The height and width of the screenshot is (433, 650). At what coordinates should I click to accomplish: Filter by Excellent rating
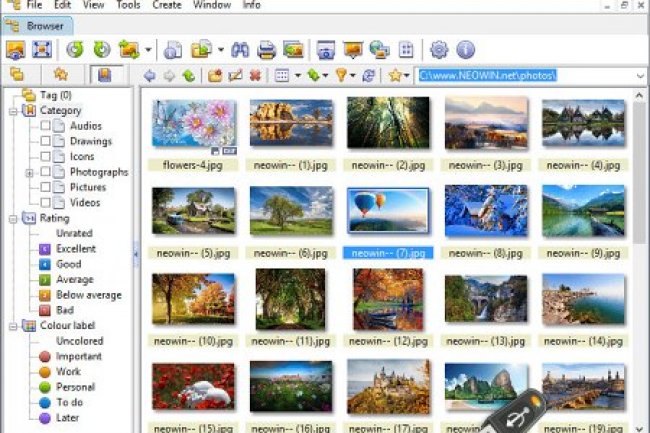(75, 249)
